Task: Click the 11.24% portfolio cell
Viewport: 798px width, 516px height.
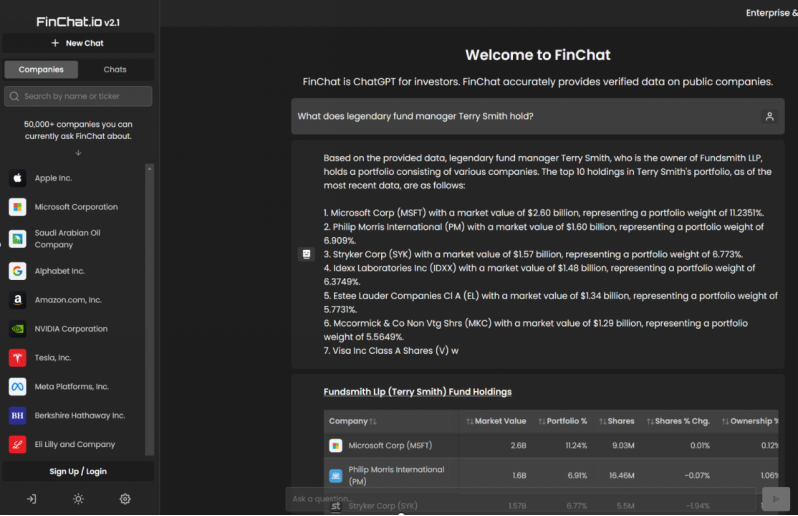Action: tap(576, 446)
